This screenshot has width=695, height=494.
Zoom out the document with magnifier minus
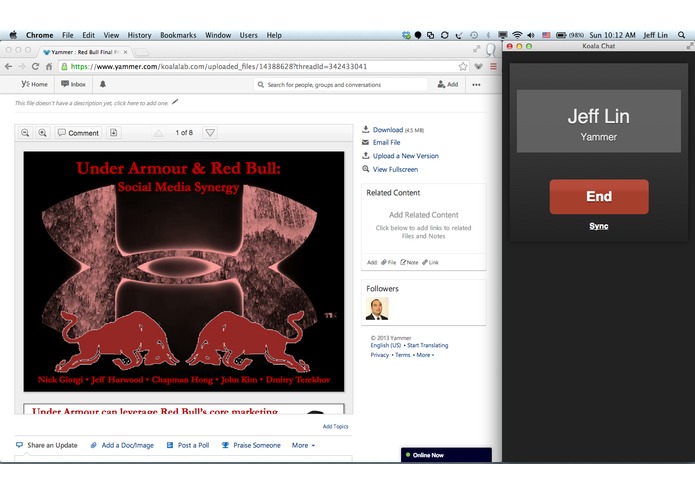point(25,133)
